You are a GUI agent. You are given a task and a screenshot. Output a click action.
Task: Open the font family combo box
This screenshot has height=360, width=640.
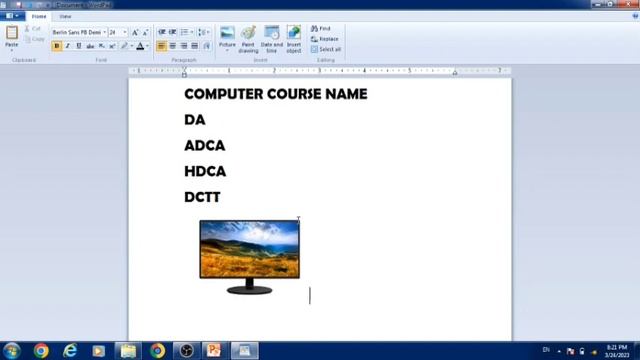pos(79,32)
